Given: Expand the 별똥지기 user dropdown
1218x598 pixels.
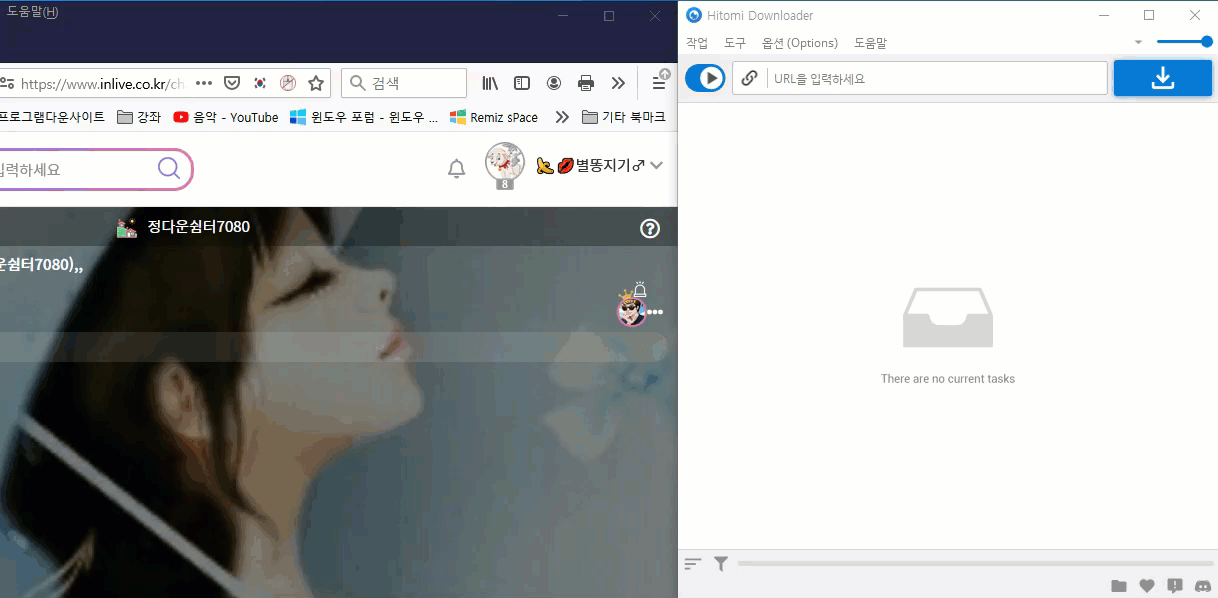Looking at the screenshot, I should click(656, 166).
